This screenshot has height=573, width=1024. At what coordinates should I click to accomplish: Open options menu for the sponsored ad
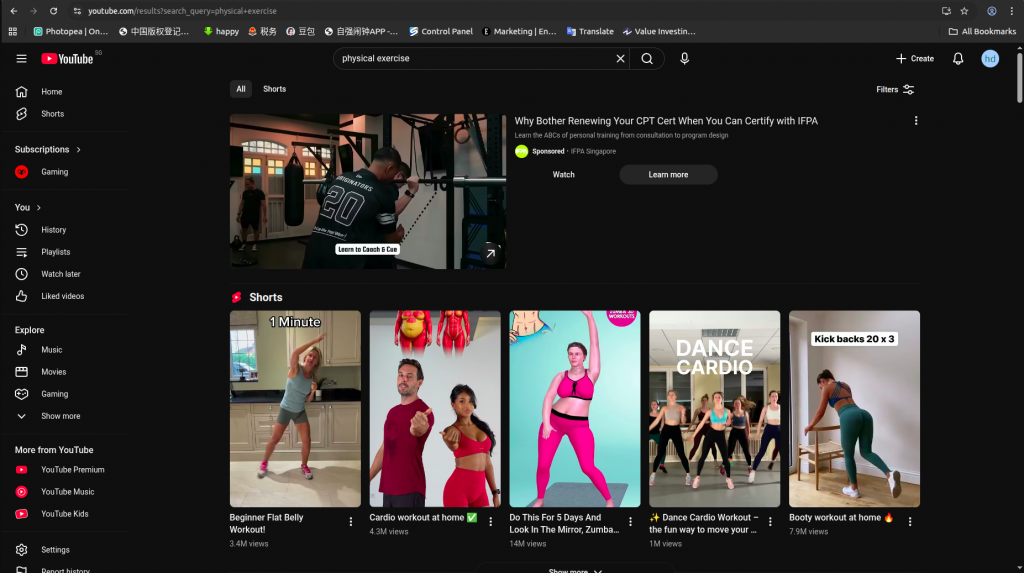pyautogui.click(x=916, y=121)
